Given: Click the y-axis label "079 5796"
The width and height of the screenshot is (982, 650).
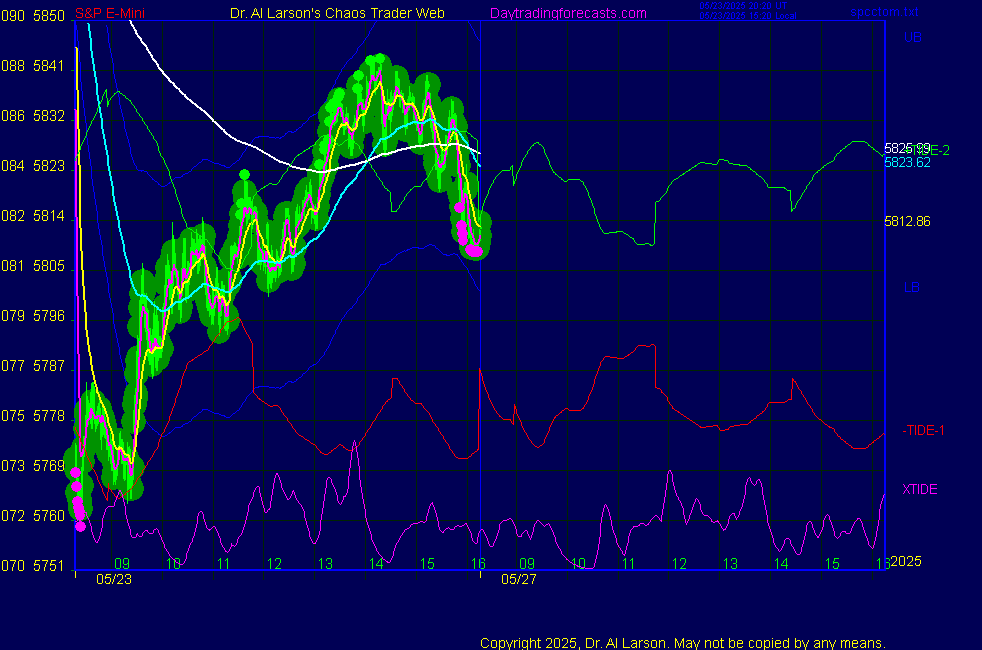Looking at the screenshot, I should pos(33,316).
